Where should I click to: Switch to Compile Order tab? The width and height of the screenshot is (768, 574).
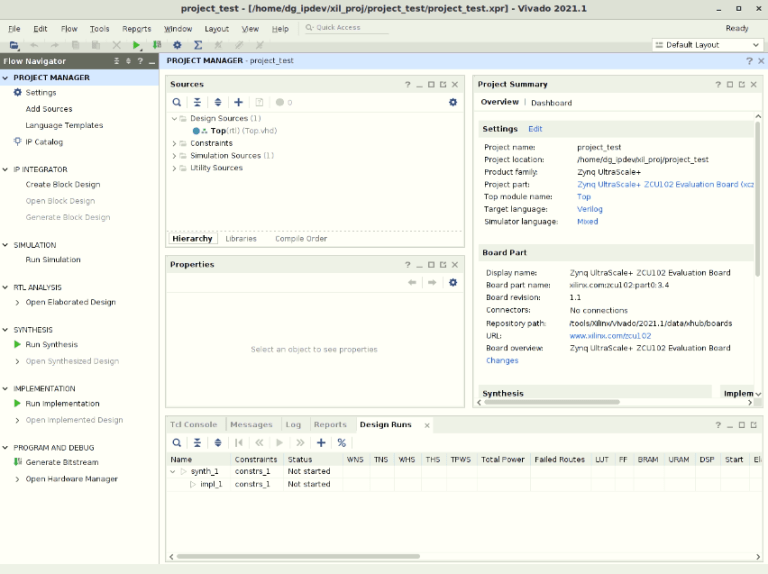(301, 239)
